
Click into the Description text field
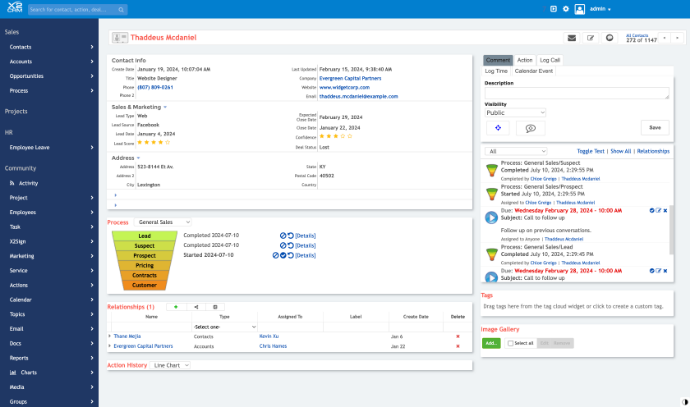576,93
